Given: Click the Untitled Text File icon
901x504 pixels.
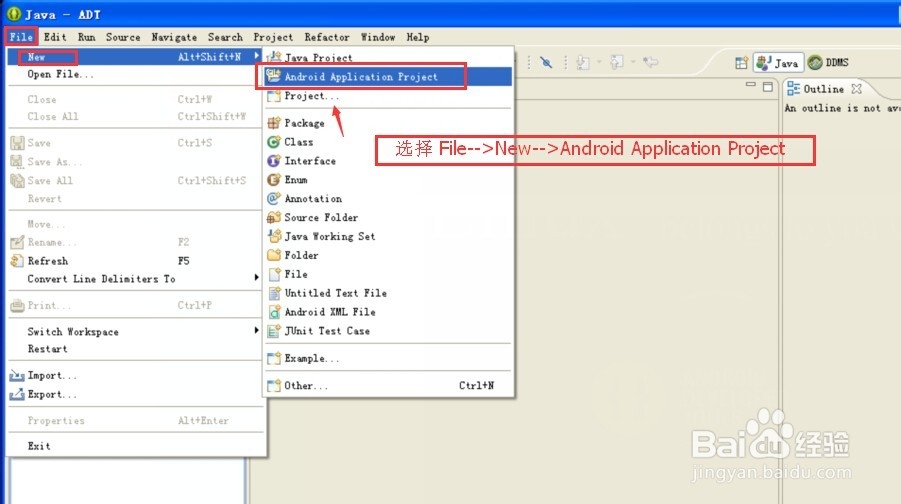Looking at the screenshot, I should 274,293.
